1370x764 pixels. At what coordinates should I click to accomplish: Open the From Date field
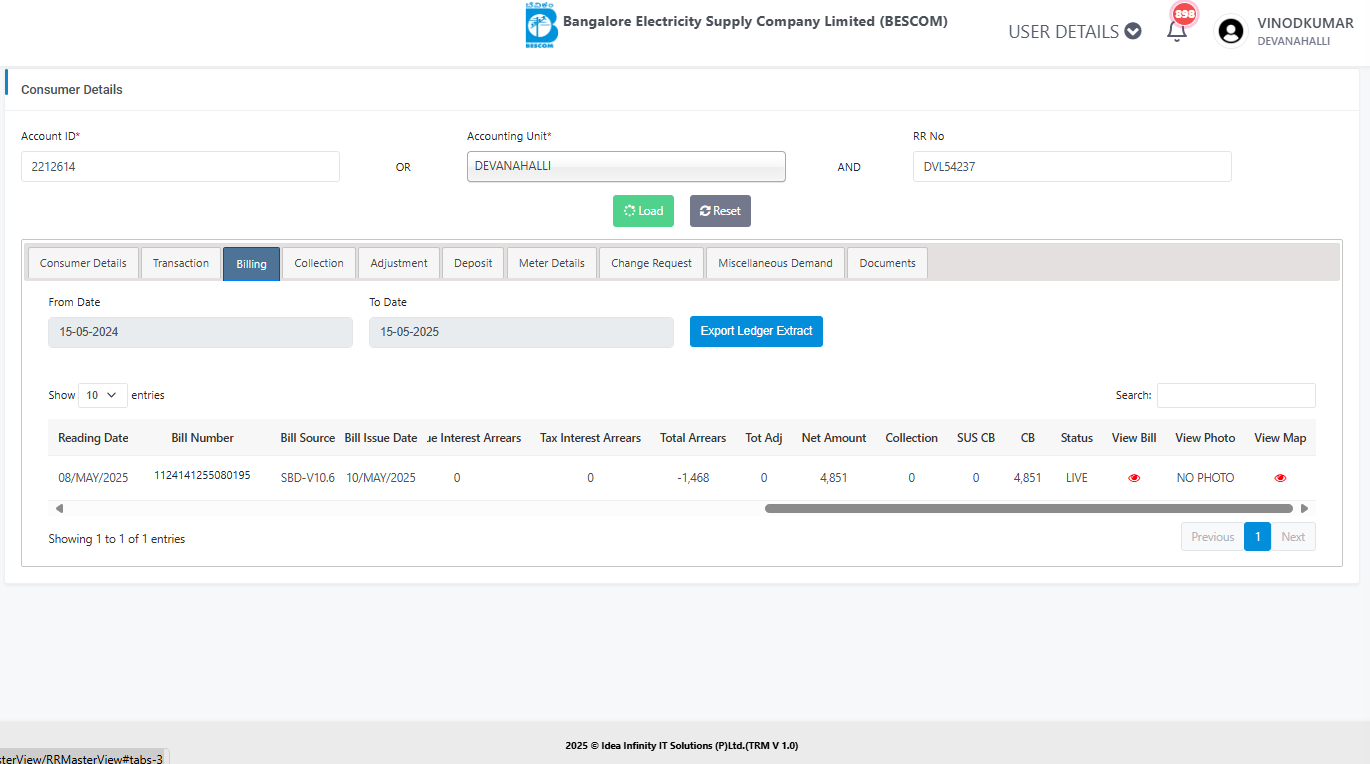pos(200,332)
